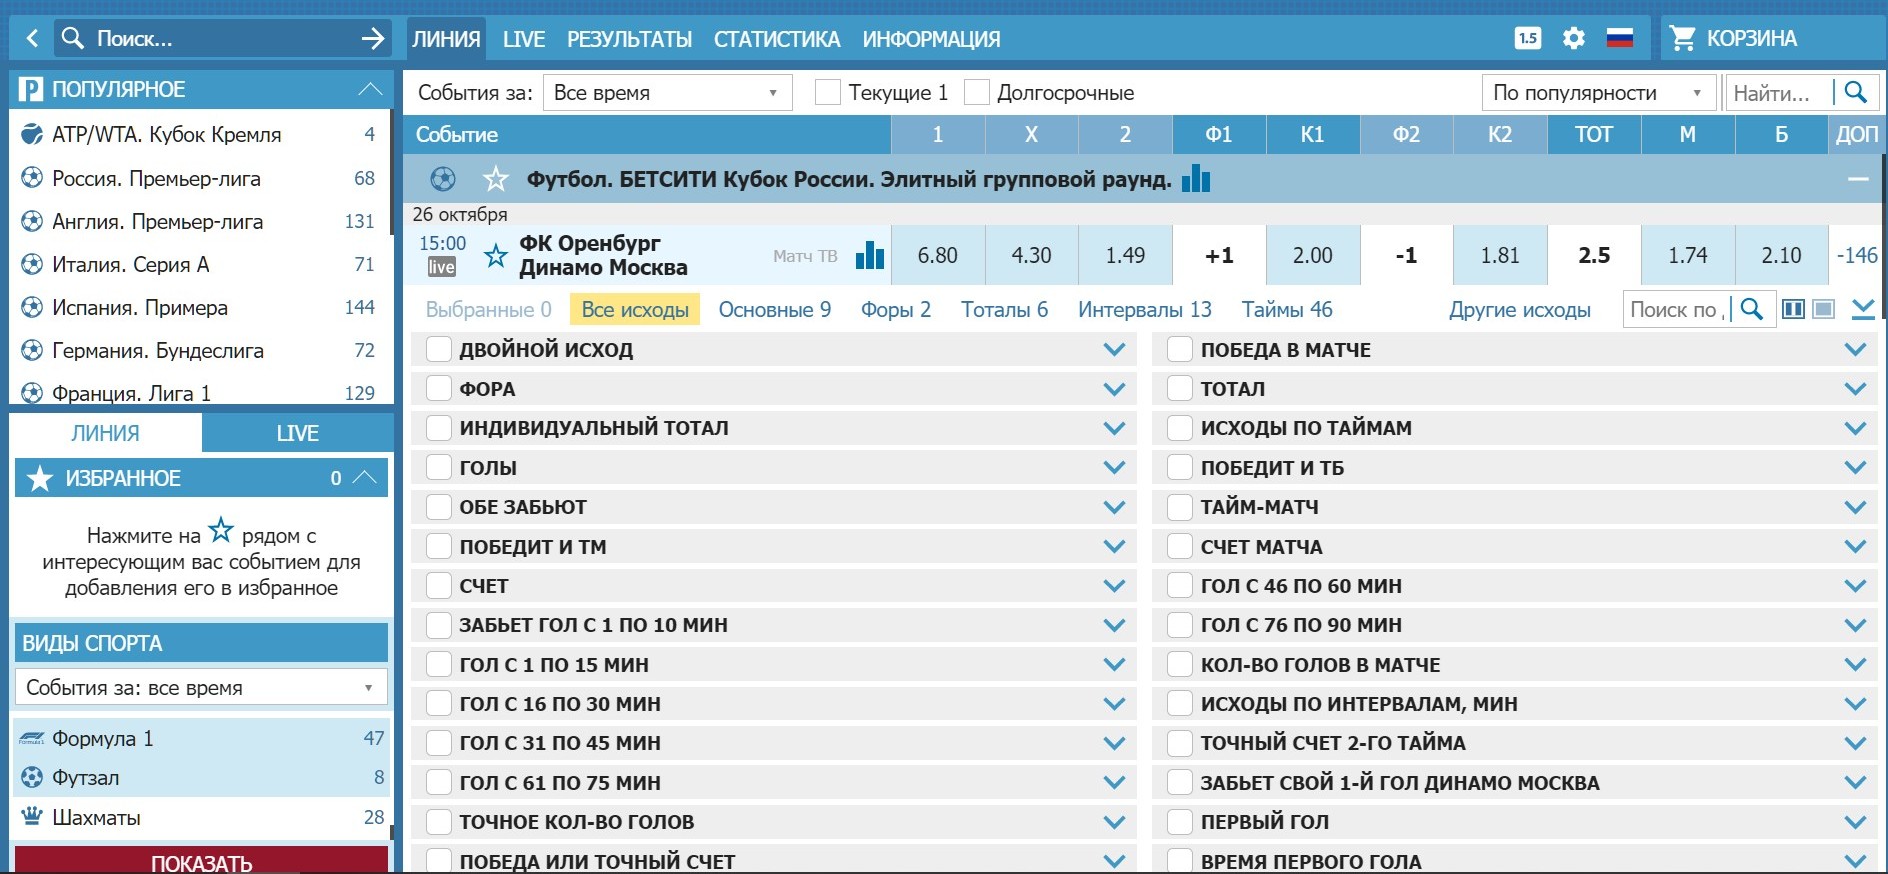
Task: Check the ПОБЕДА В МАТЧЕ checkbox
Action: 1180,349
